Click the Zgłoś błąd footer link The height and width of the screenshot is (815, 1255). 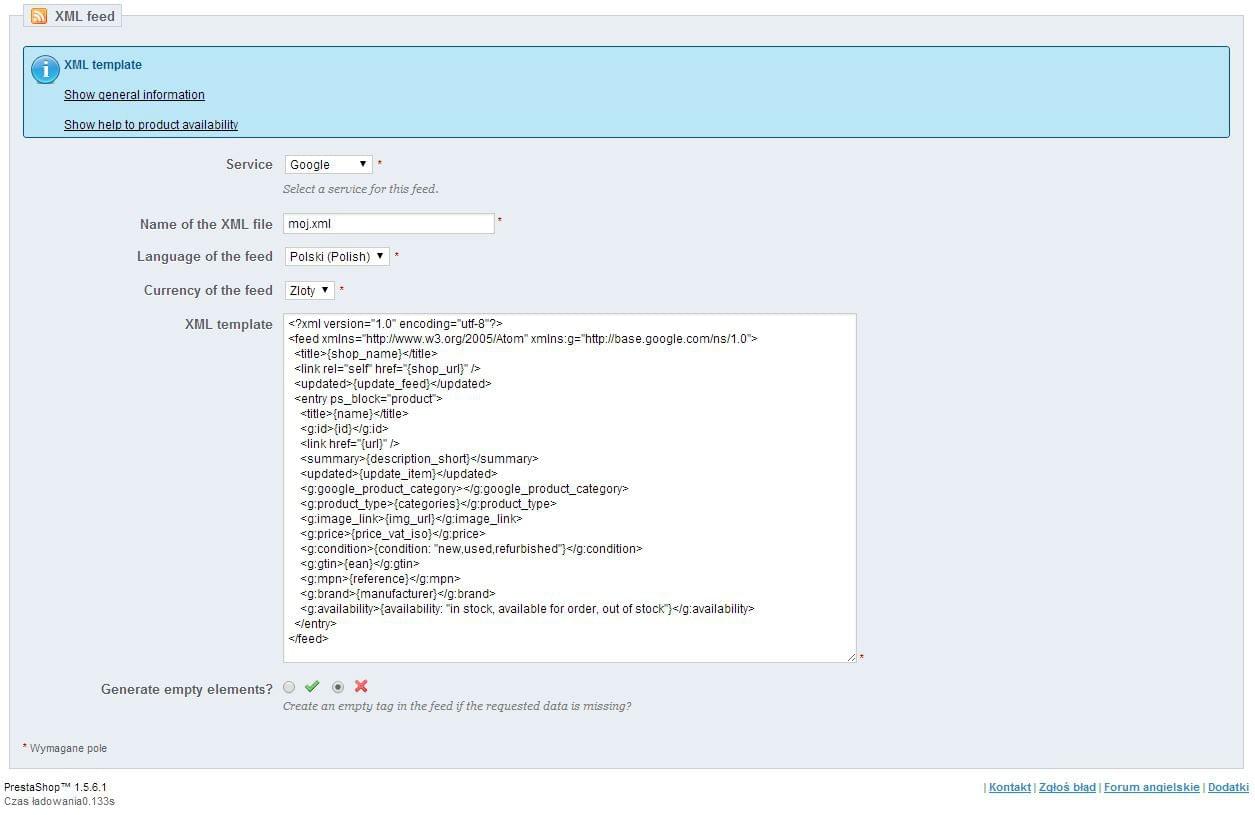(1067, 788)
